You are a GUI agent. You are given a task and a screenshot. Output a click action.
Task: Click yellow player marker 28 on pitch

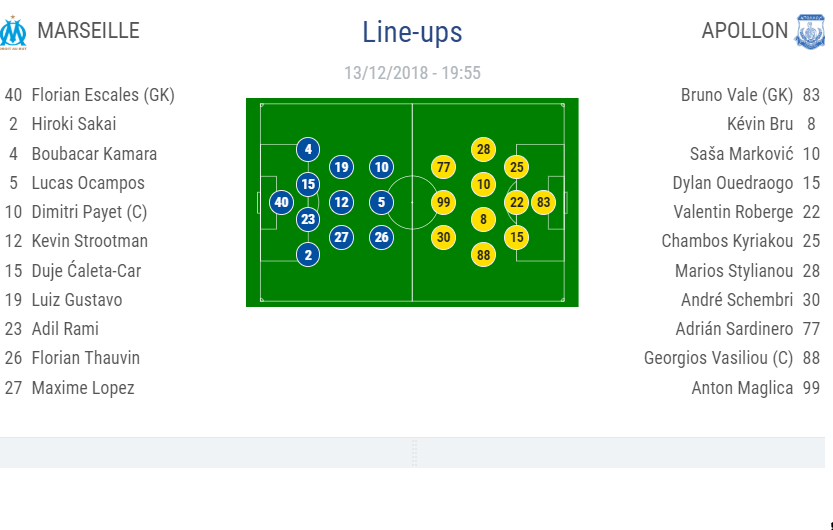coord(483,150)
